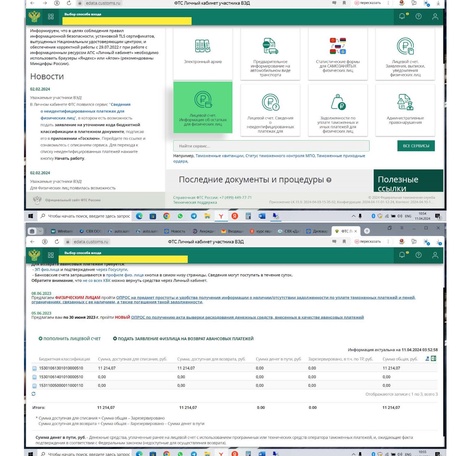Switch to the Новости browser tab
This screenshot has width=456, height=456.
[175, 231]
